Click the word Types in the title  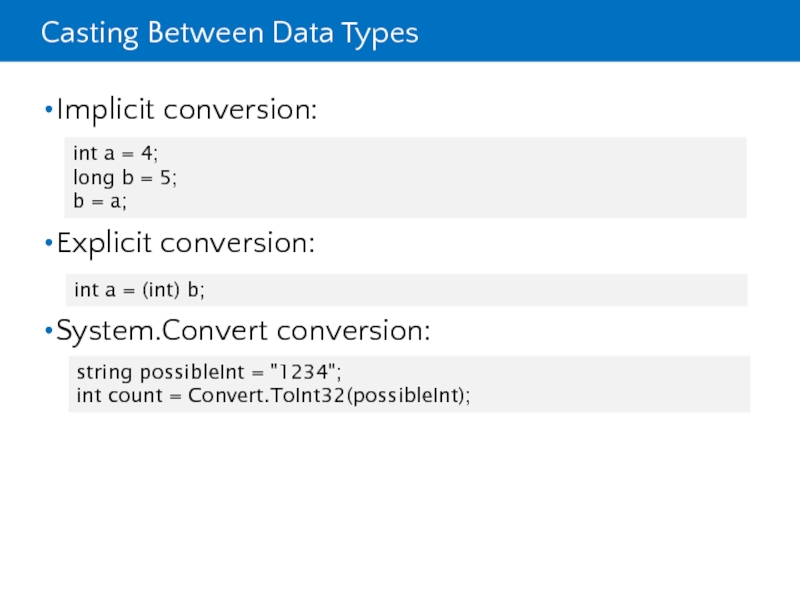click(x=379, y=34)
